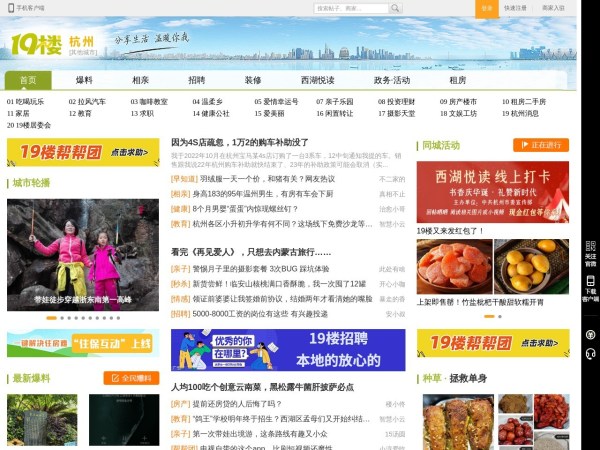600x450 pixels.
Task: Open the 手机客户端 icon link at top left
Action: 24,7
